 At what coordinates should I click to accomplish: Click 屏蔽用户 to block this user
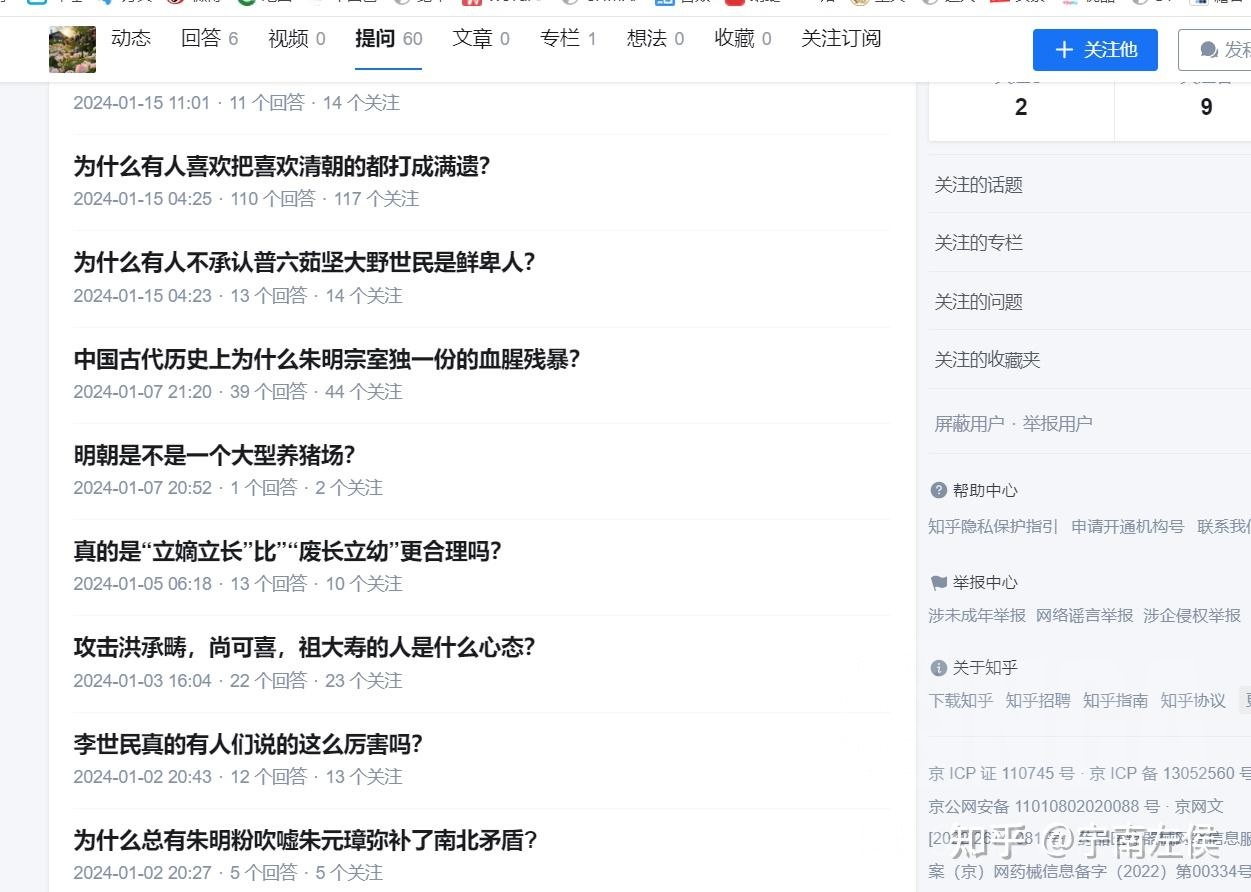(970, 424)
